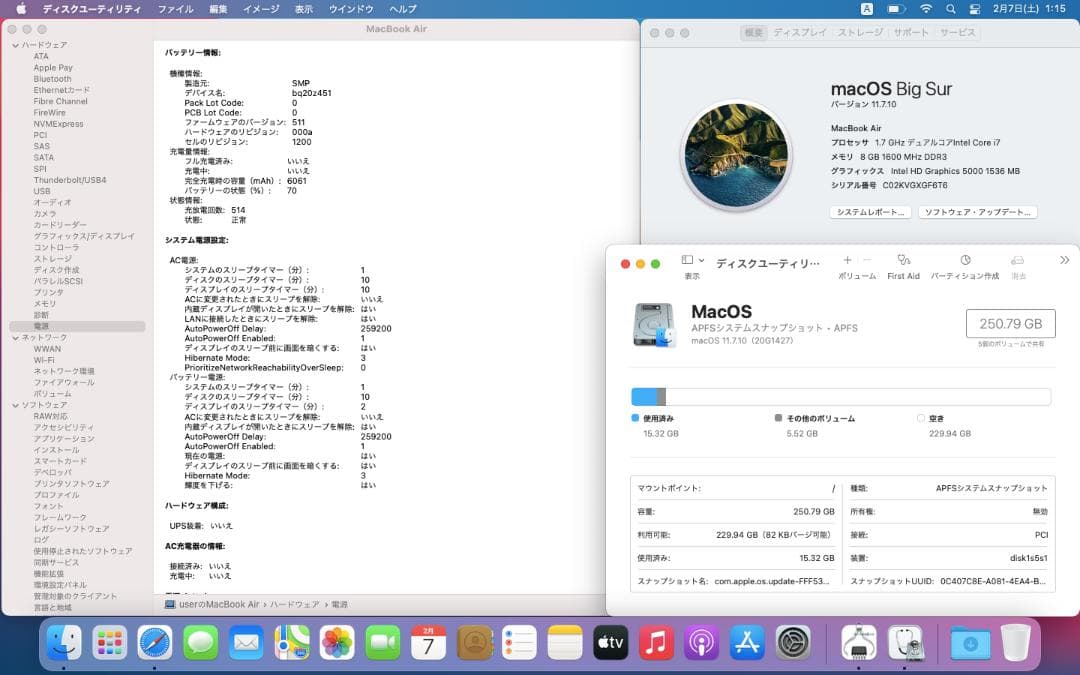Open the 編集 menu
The width and height of the screenshot is (1080, 675).
click(x=218, y=9)
